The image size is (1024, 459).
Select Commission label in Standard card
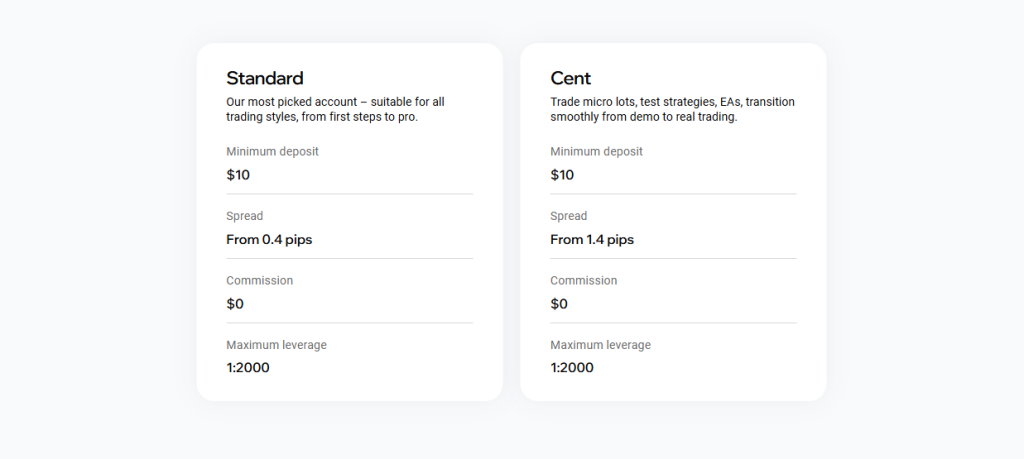259,281
